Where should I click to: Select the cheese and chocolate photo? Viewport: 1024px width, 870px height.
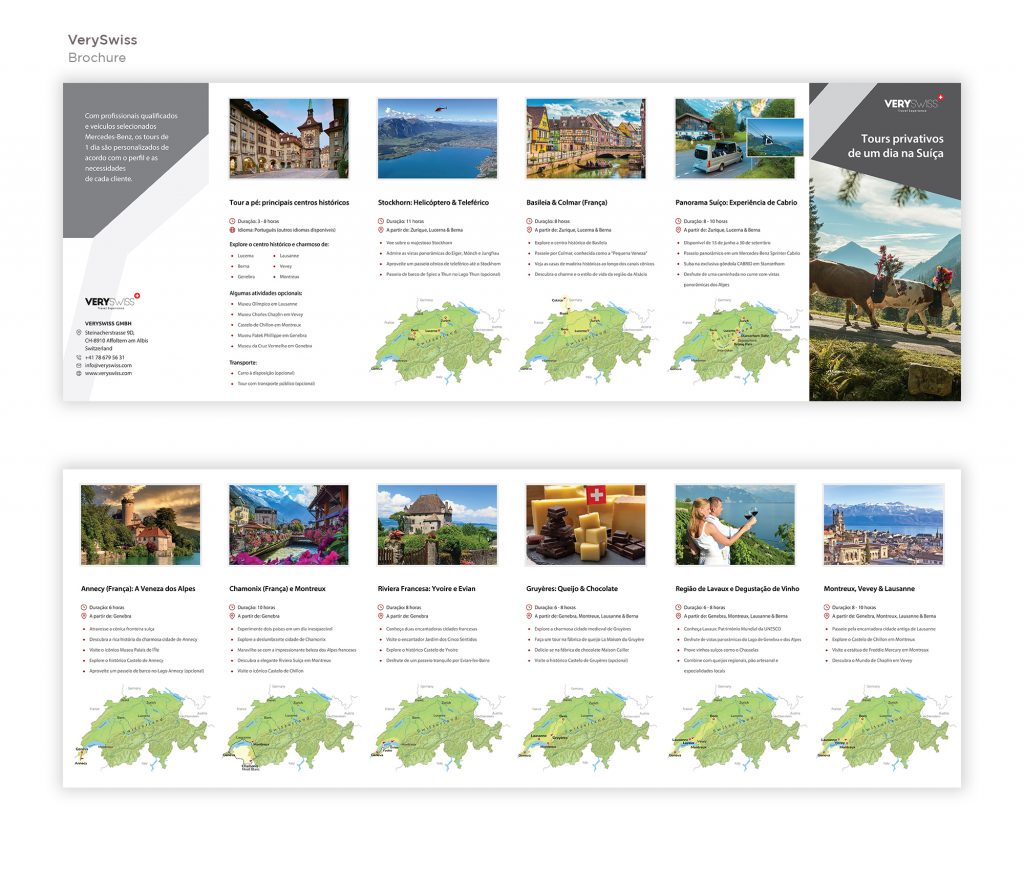point(585,524)
